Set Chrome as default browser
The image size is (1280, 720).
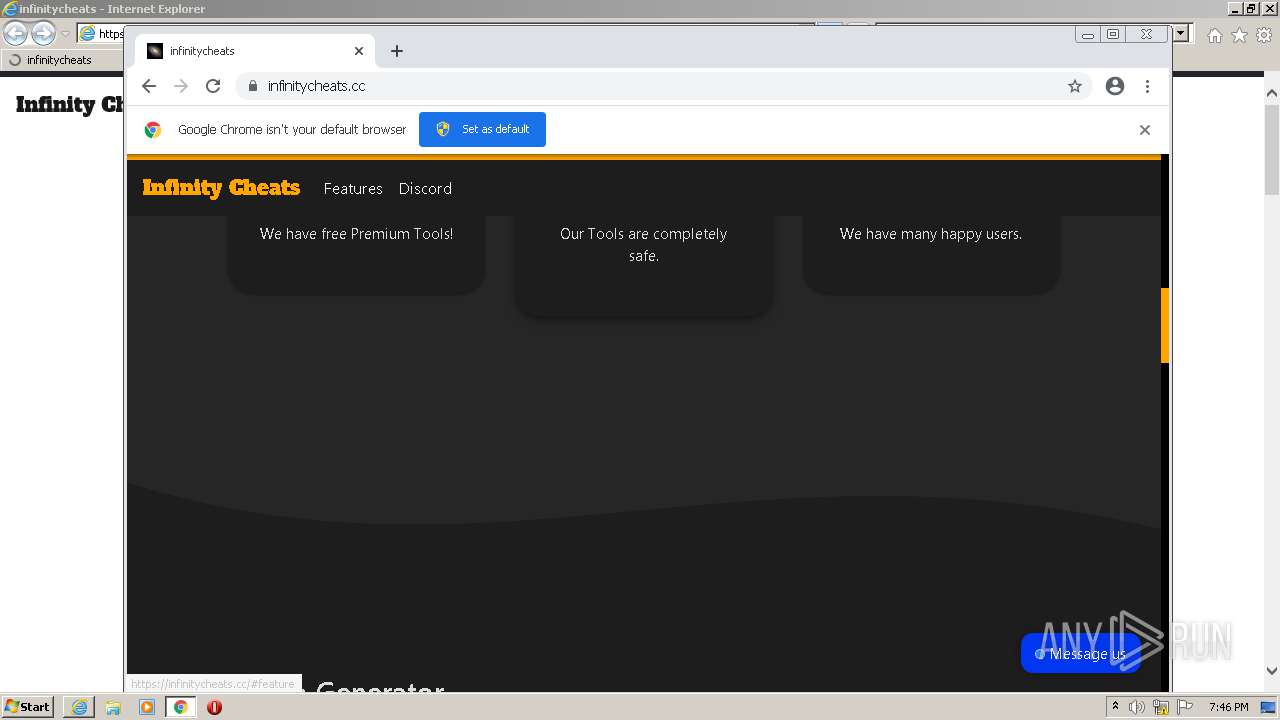(482, 129)
